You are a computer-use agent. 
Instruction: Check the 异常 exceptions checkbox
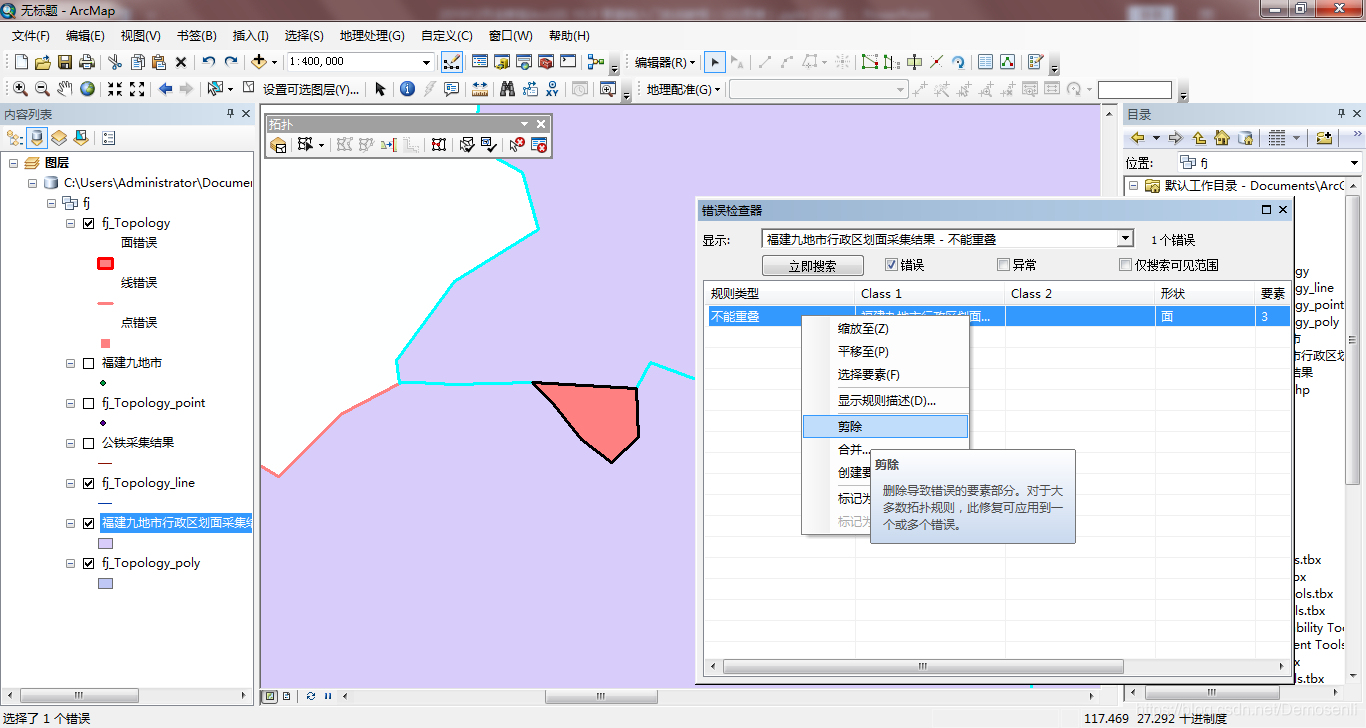coord(1003,265)
